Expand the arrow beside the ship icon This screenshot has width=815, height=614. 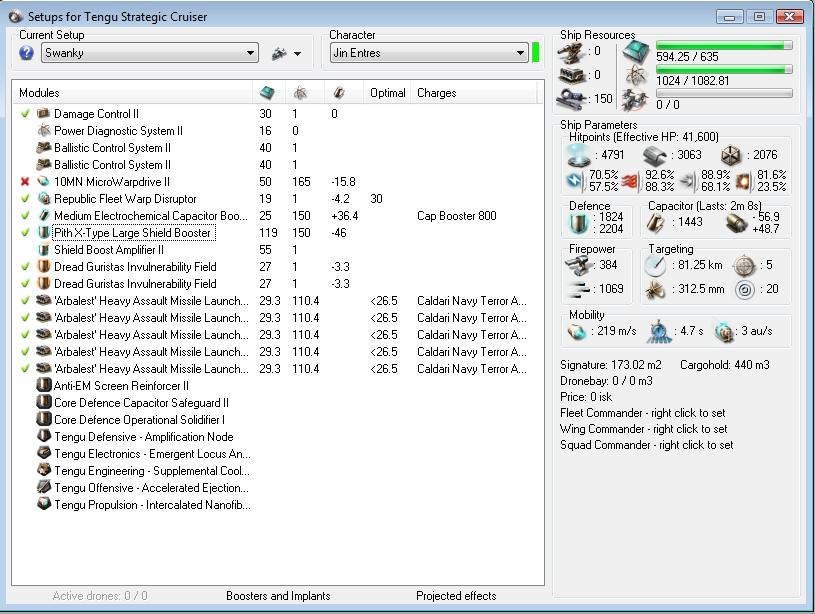tap(297, 54)
